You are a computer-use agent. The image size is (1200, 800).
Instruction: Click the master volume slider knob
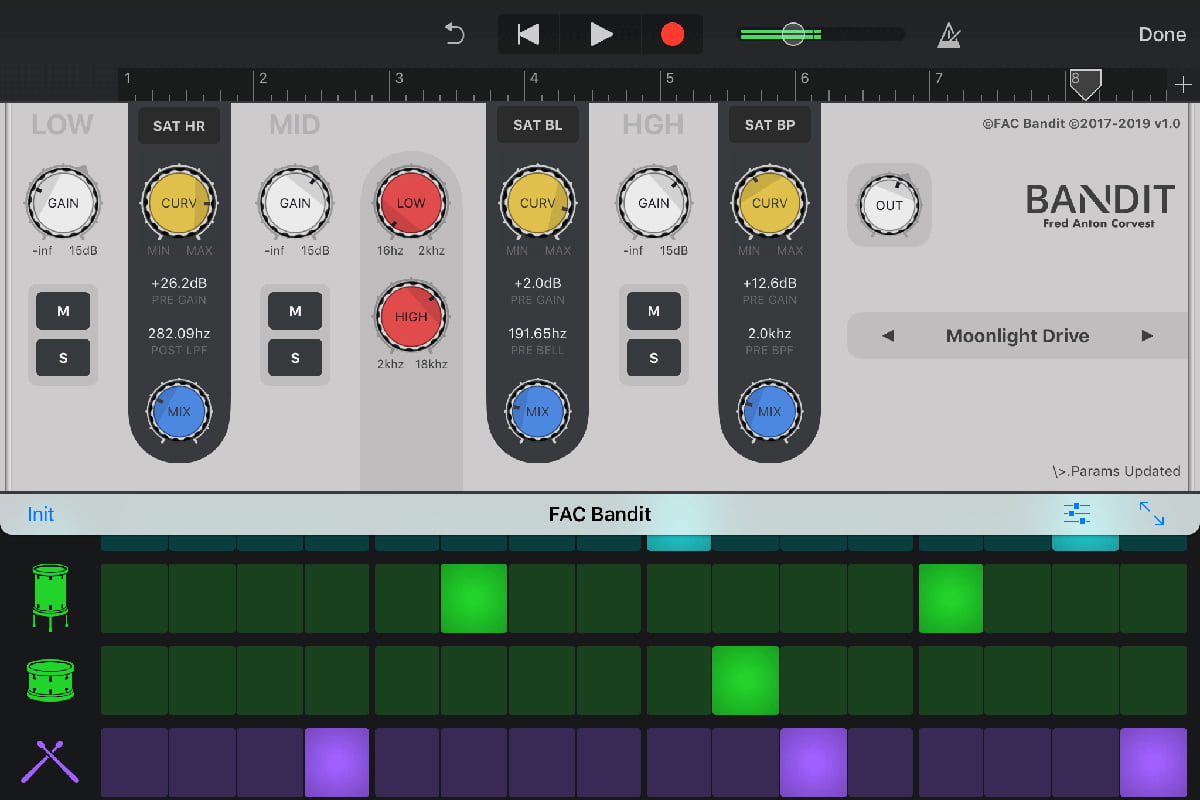point(793,34)
